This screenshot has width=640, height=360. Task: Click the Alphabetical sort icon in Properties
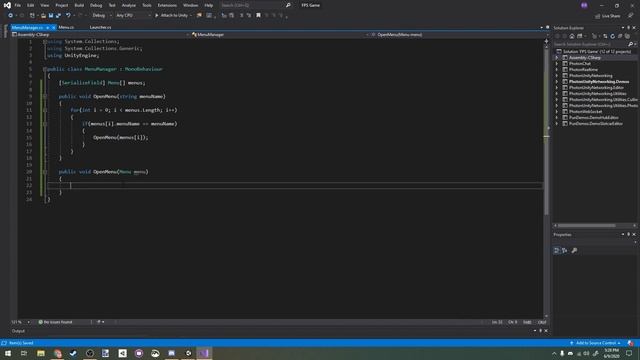click(564, 250)
